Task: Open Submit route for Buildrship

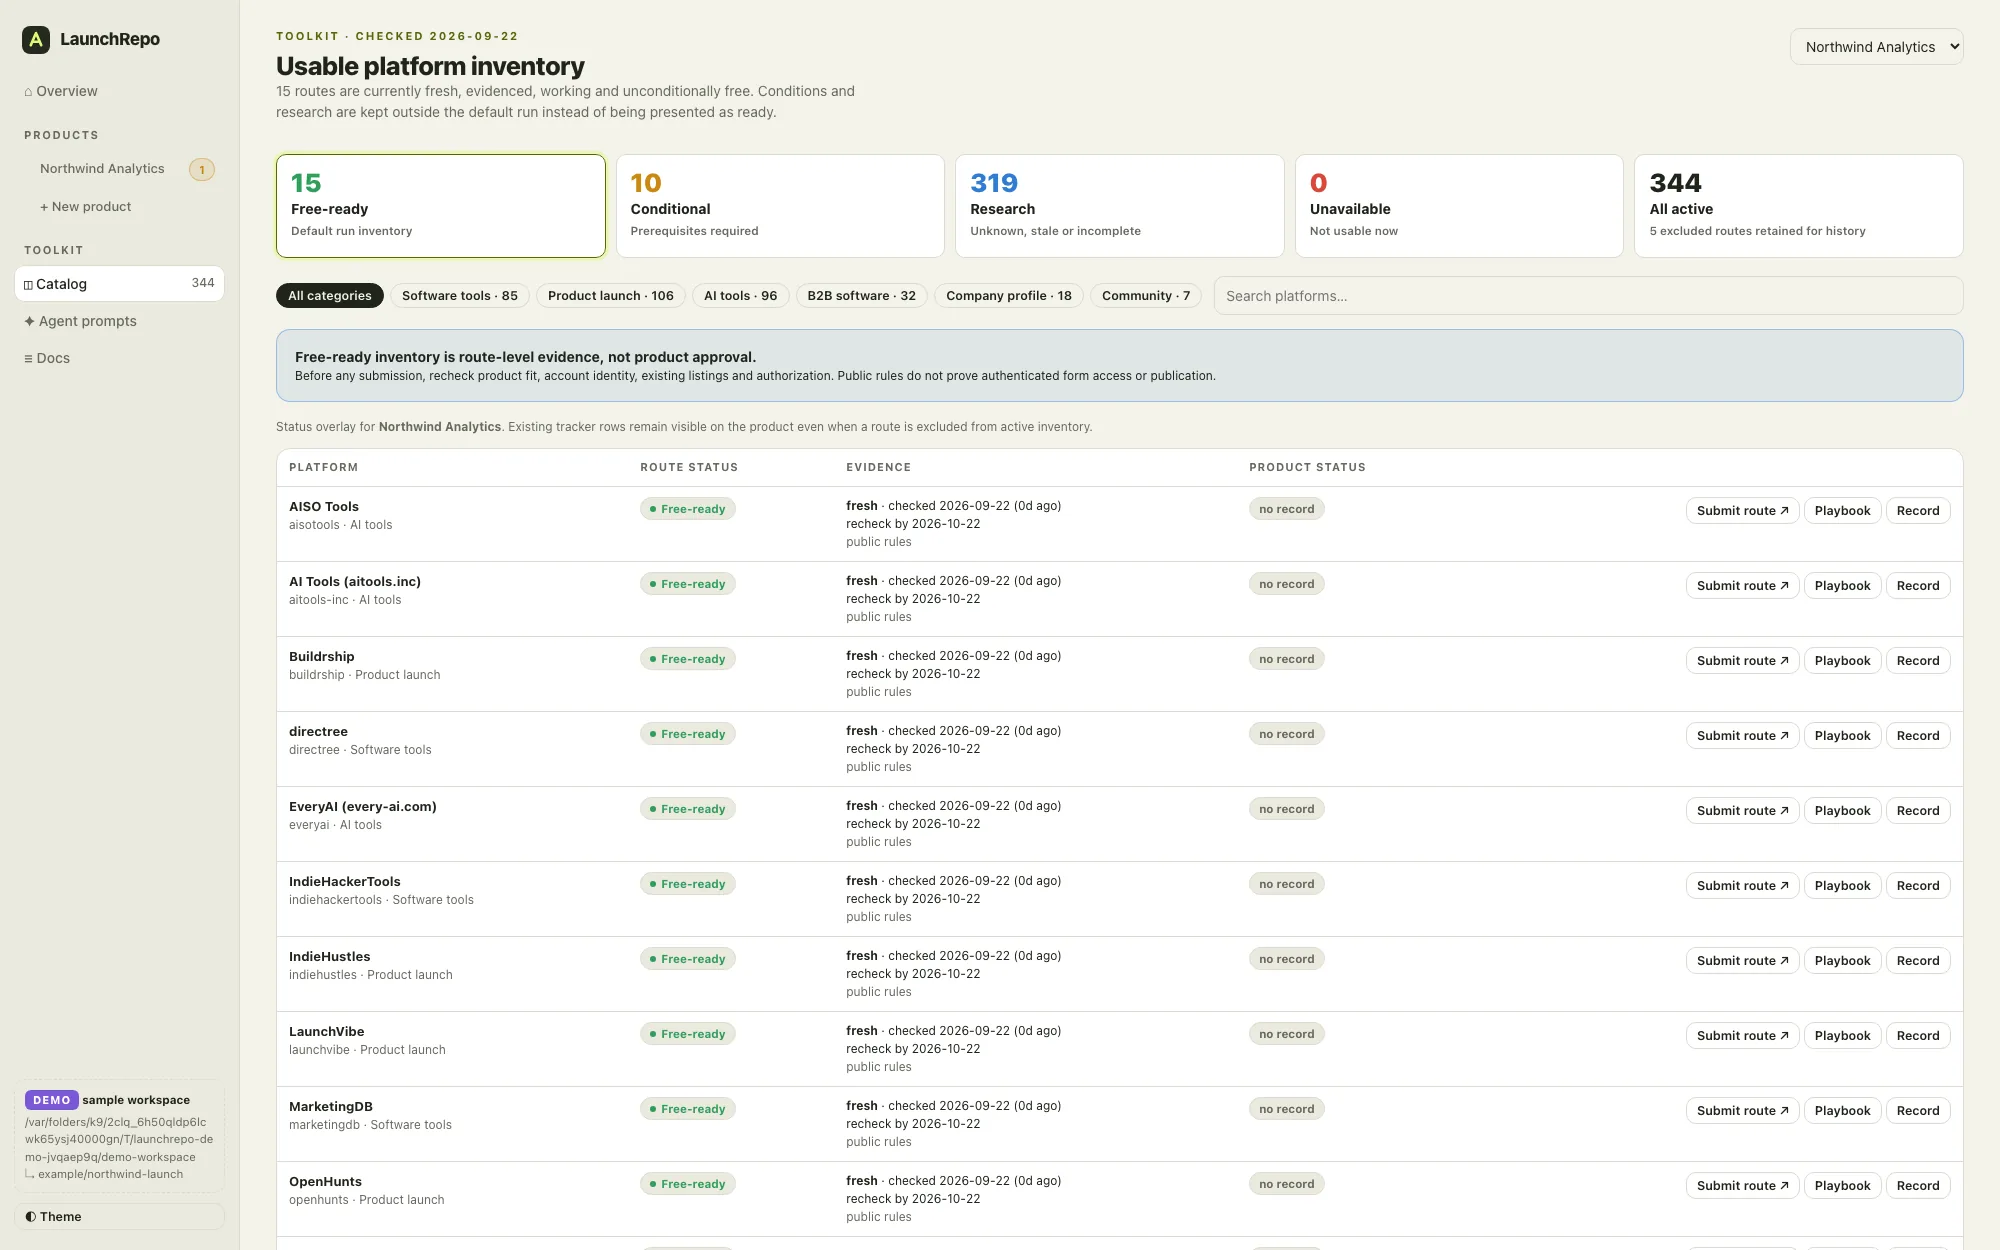Action: coord(1742,661)
